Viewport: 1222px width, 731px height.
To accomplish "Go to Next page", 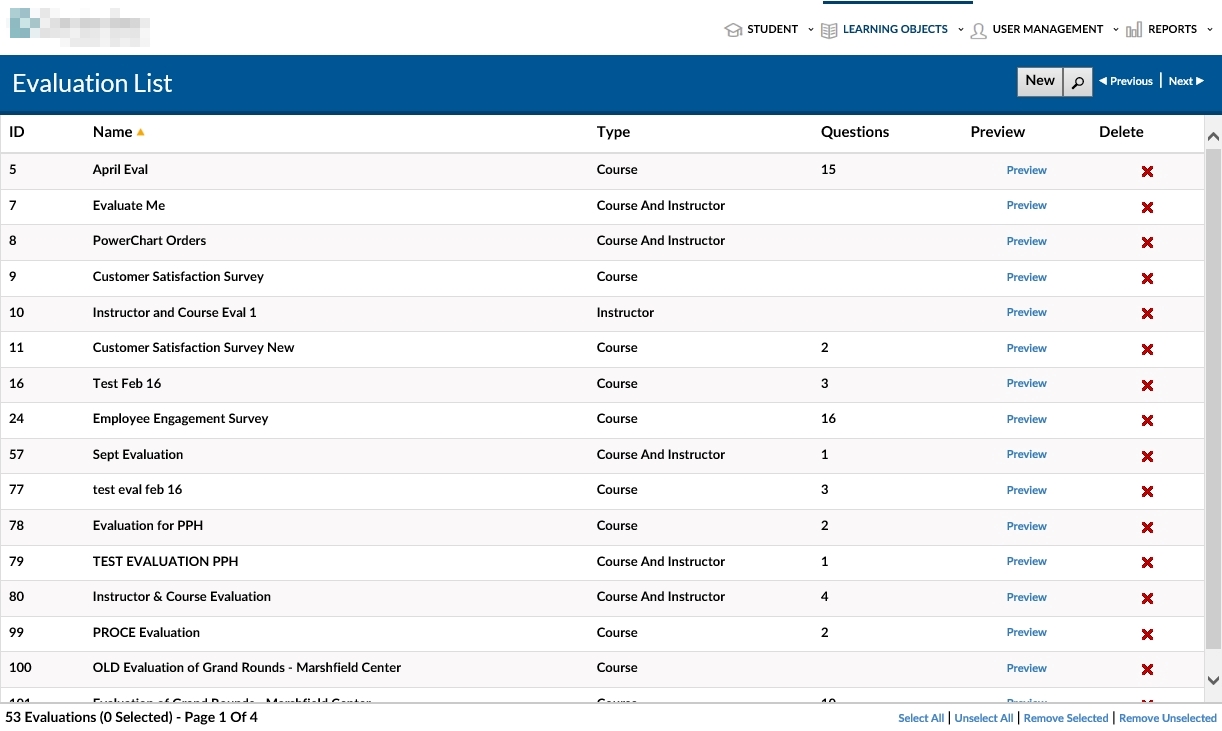I will [x=1186, y=82].
